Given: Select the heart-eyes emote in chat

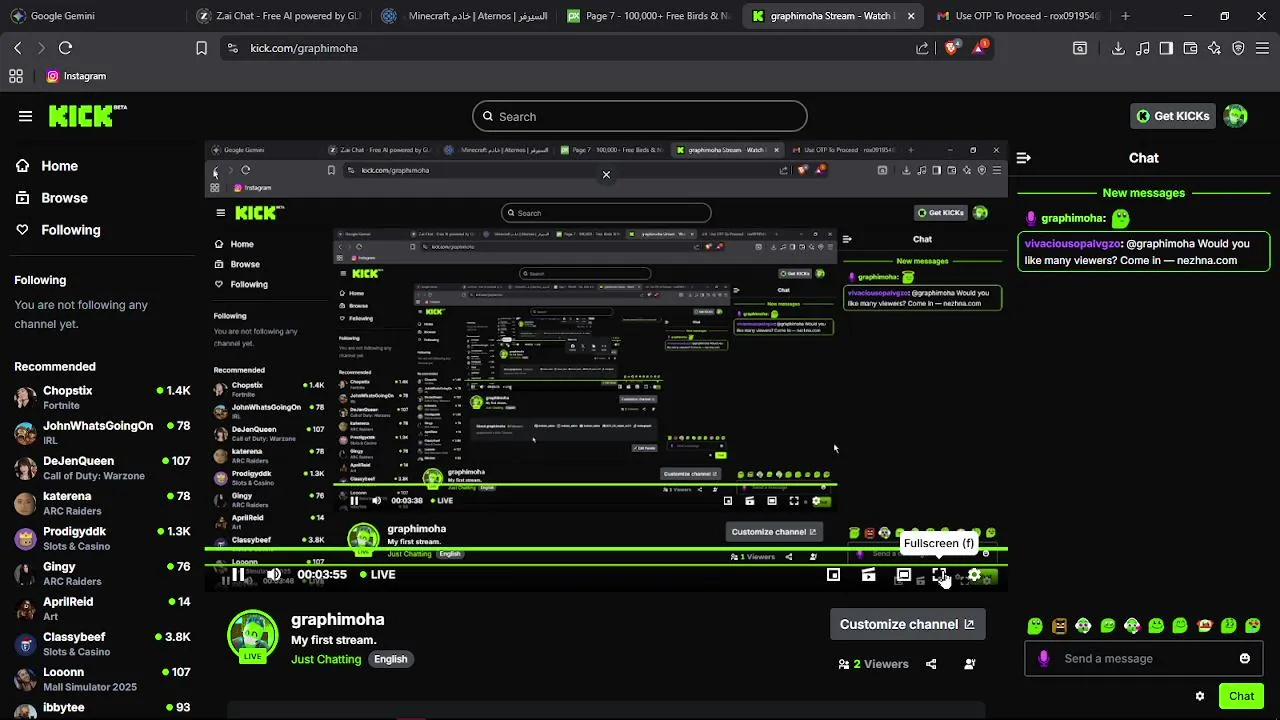Looking at the screenshot, I should [1253, 626].
